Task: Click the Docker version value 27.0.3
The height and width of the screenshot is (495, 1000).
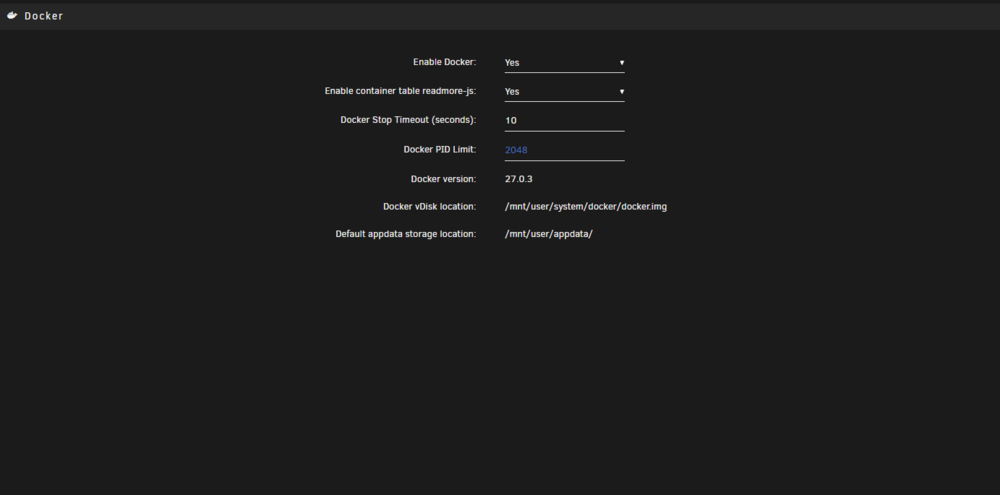Action: (x=518, y=179)
